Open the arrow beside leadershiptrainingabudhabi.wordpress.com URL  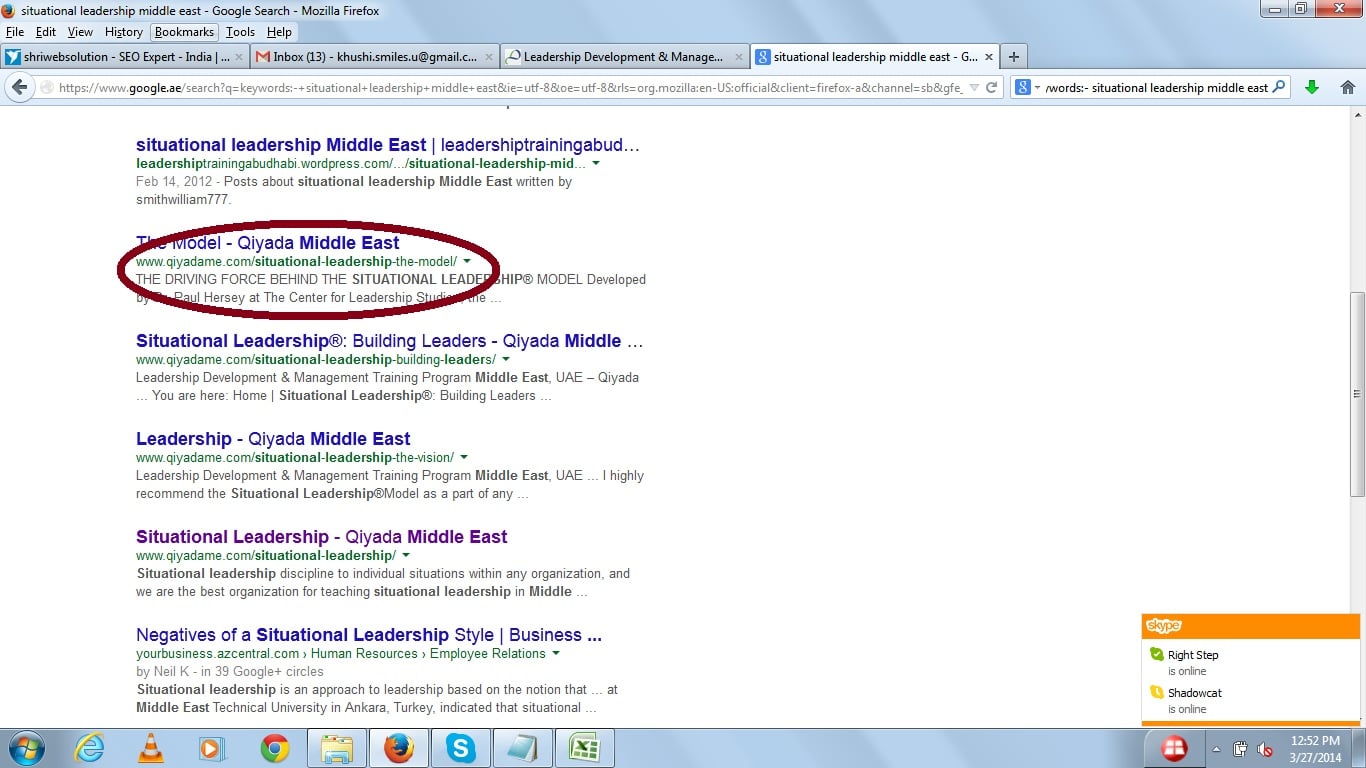click(596, 163)
